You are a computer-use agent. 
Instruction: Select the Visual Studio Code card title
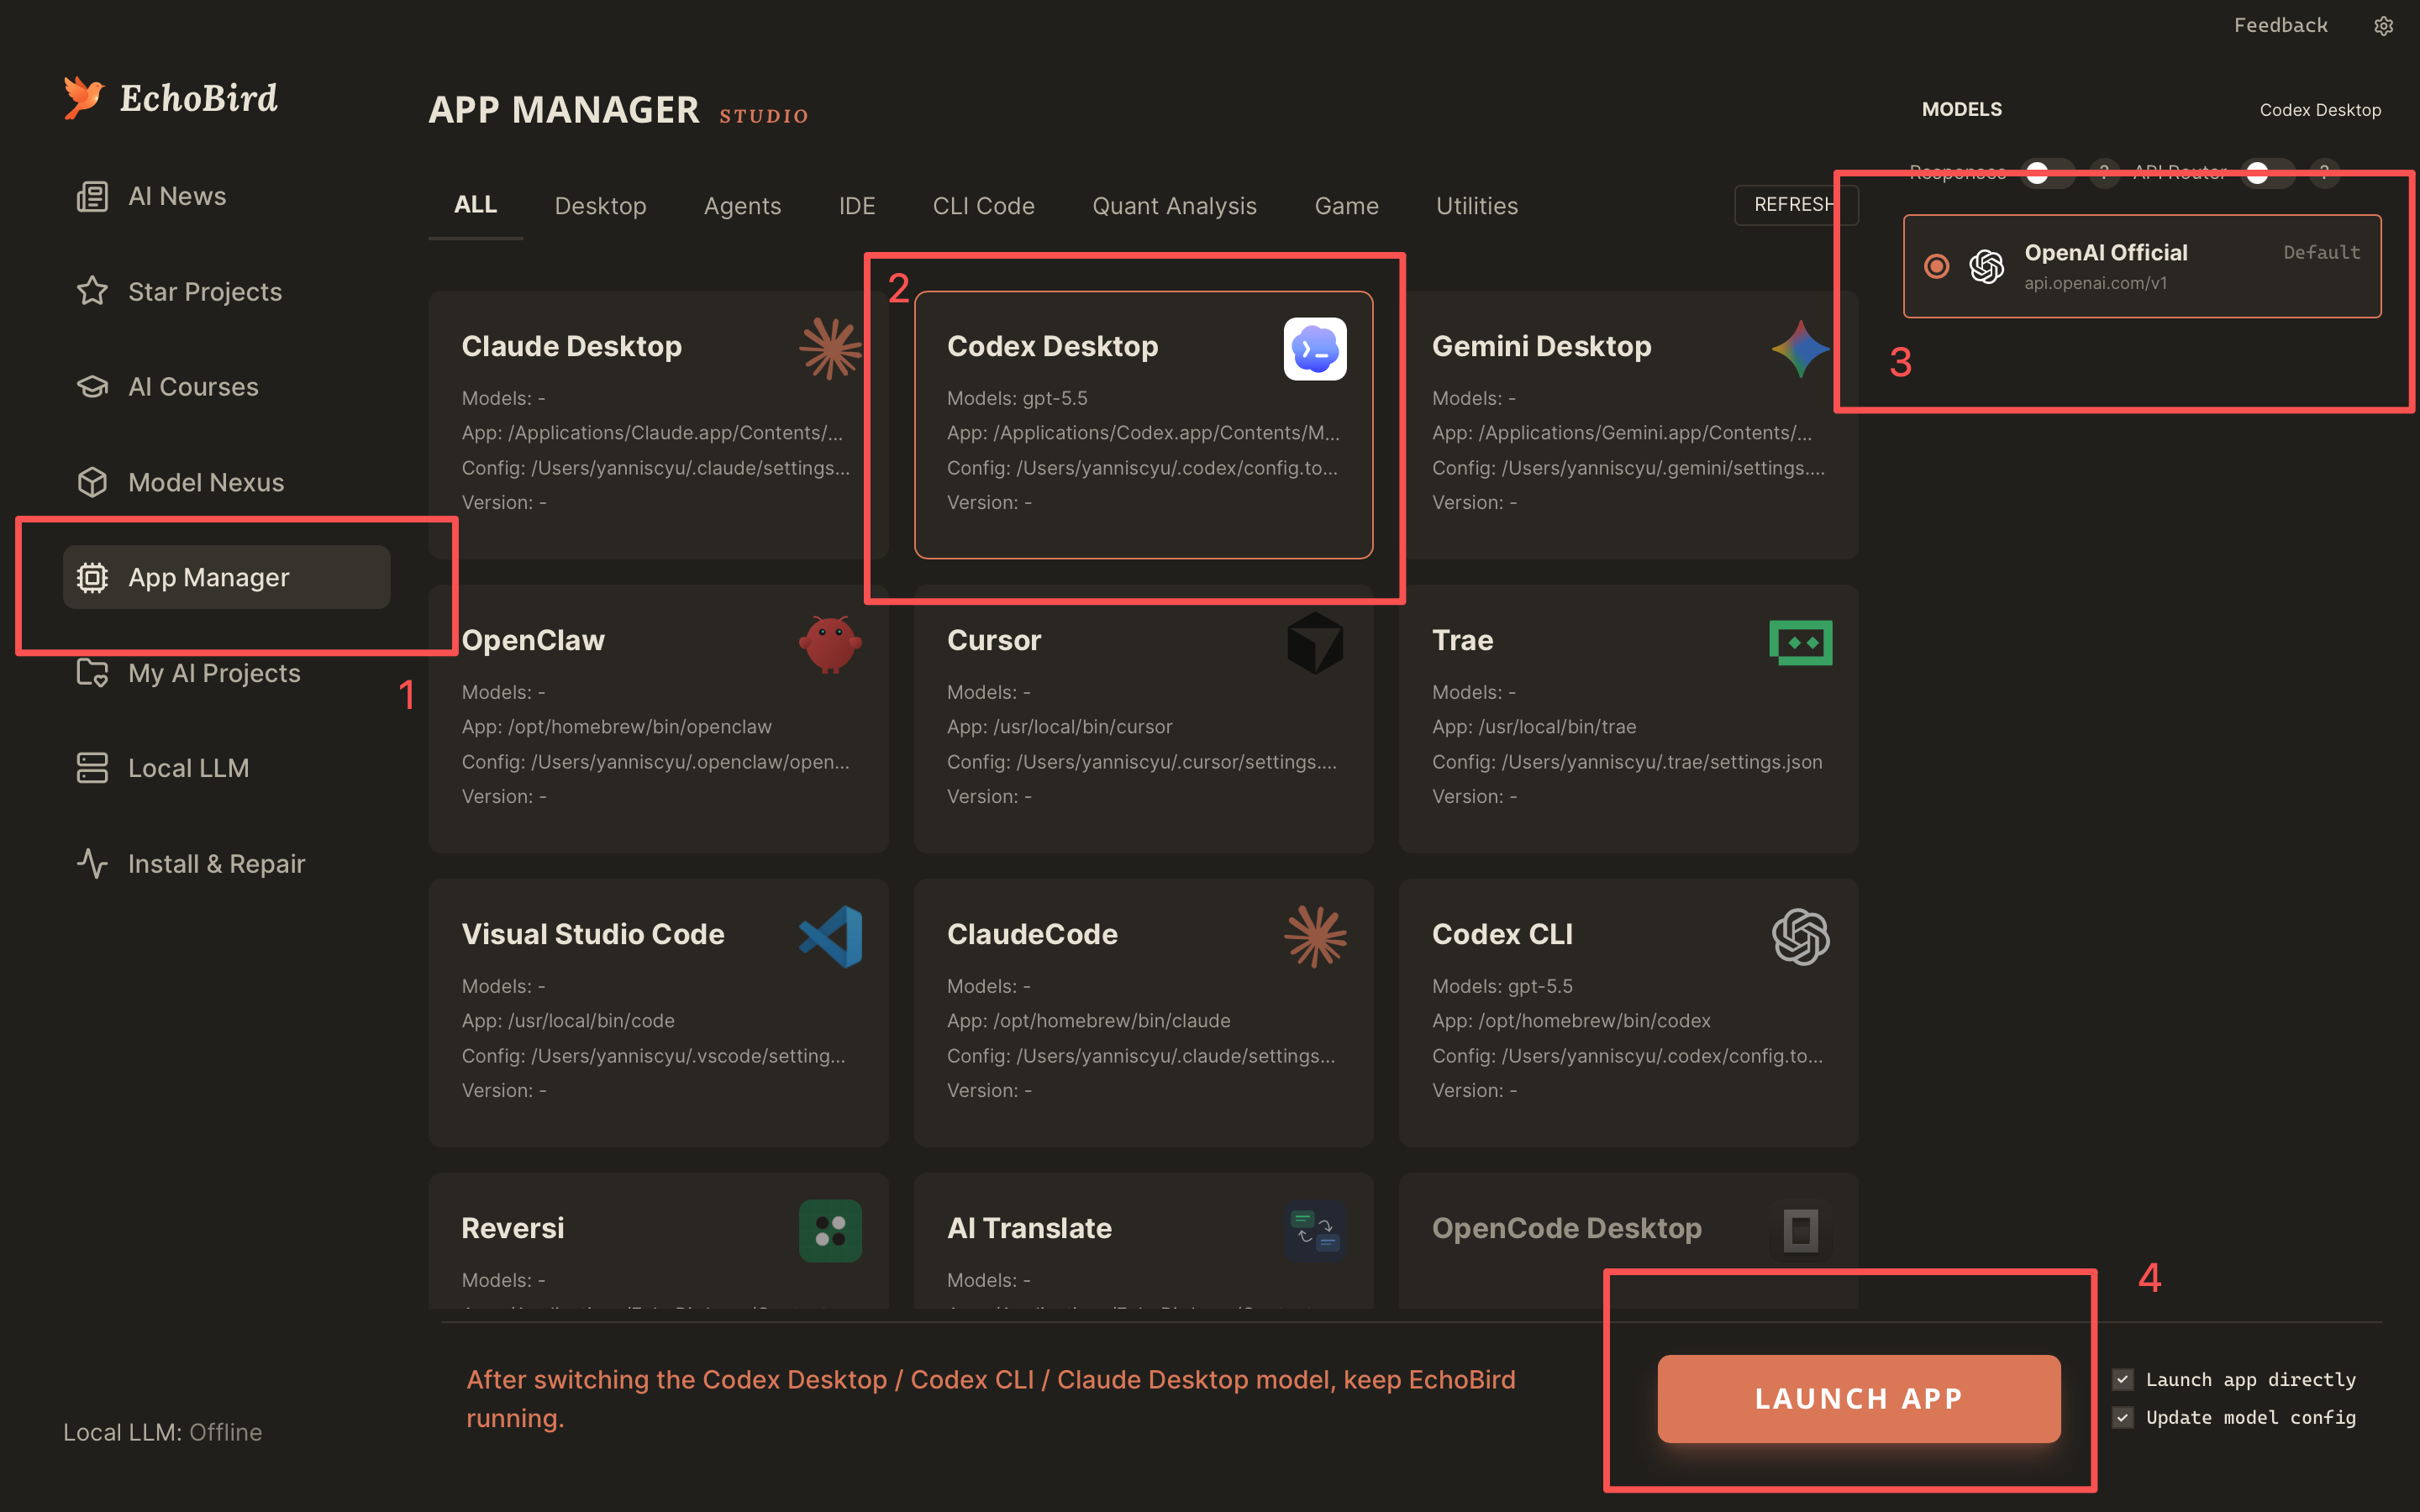click(x=593, y=934)
